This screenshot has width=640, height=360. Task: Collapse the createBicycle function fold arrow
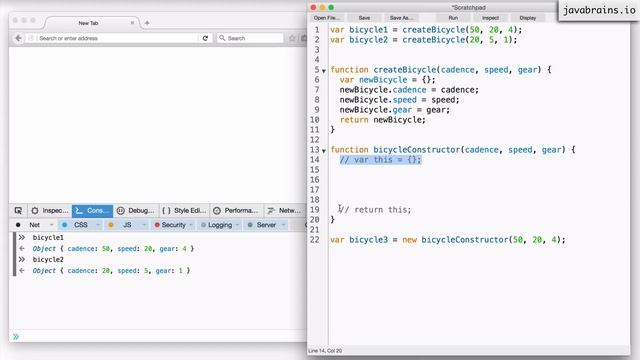(x=324, y=71)
